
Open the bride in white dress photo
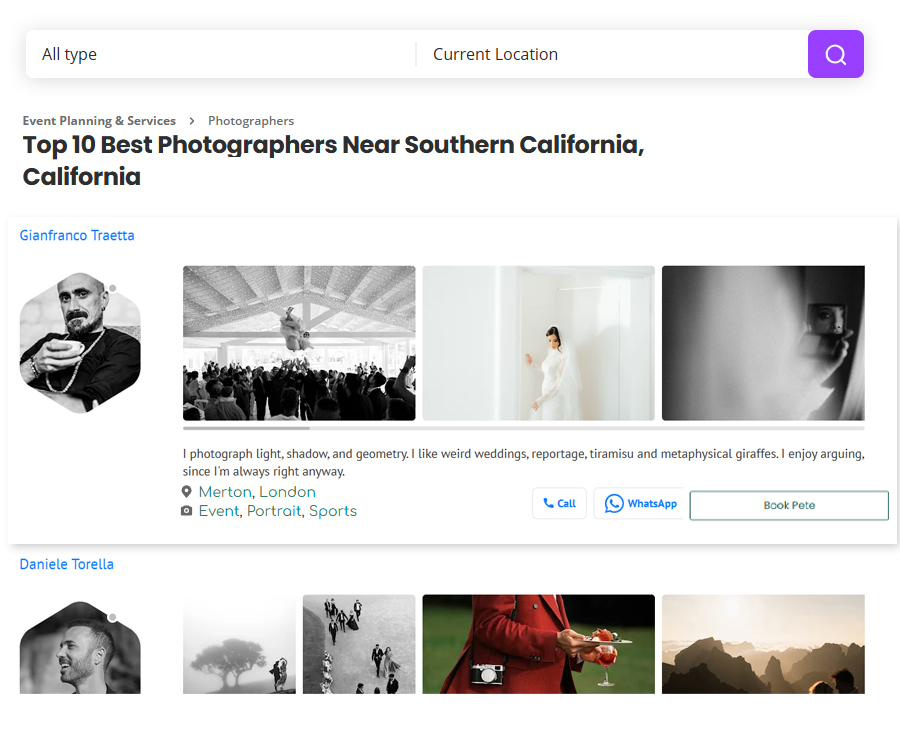tap(538, 343)
